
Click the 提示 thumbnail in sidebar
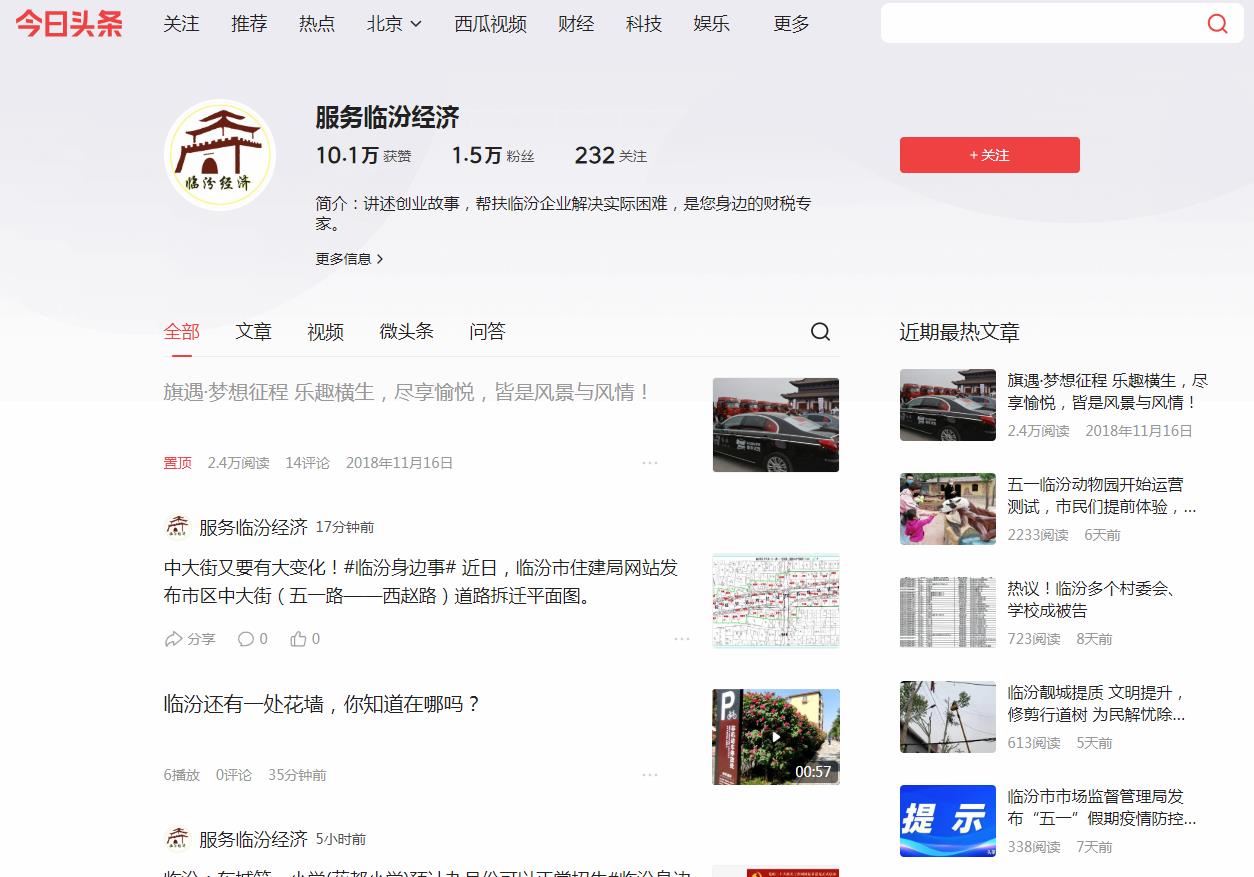click(x=948, y=821)
